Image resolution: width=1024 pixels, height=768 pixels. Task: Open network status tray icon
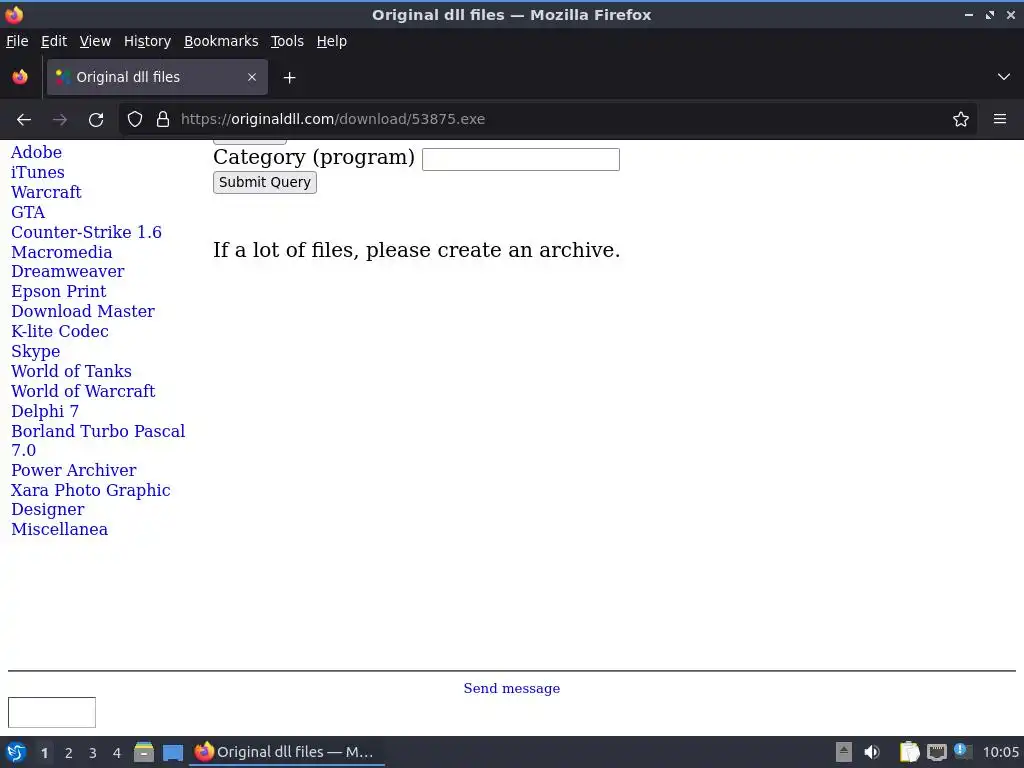(937, 752)
